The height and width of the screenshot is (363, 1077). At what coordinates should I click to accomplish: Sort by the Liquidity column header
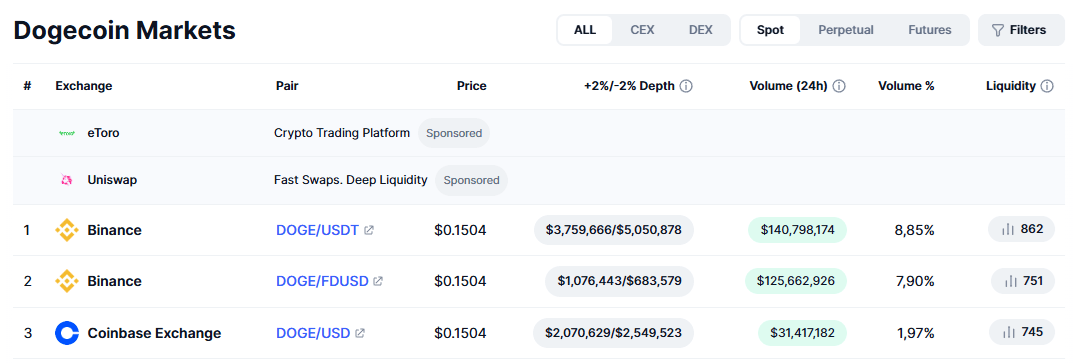coord(1010,86)
